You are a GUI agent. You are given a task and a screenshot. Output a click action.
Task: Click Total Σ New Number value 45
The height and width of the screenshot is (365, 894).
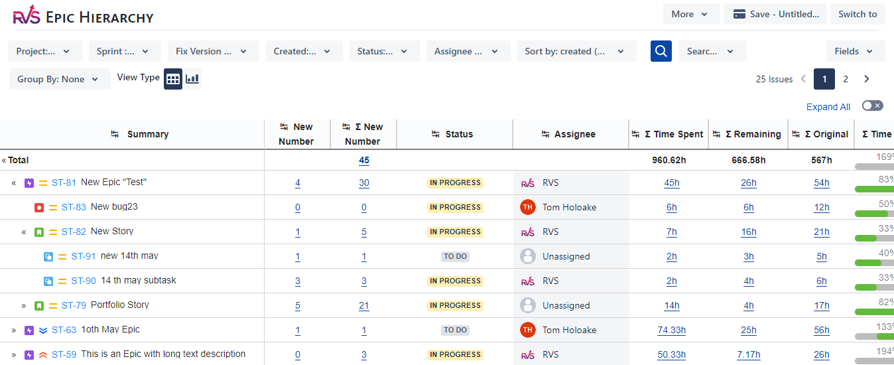click(364, 160)
